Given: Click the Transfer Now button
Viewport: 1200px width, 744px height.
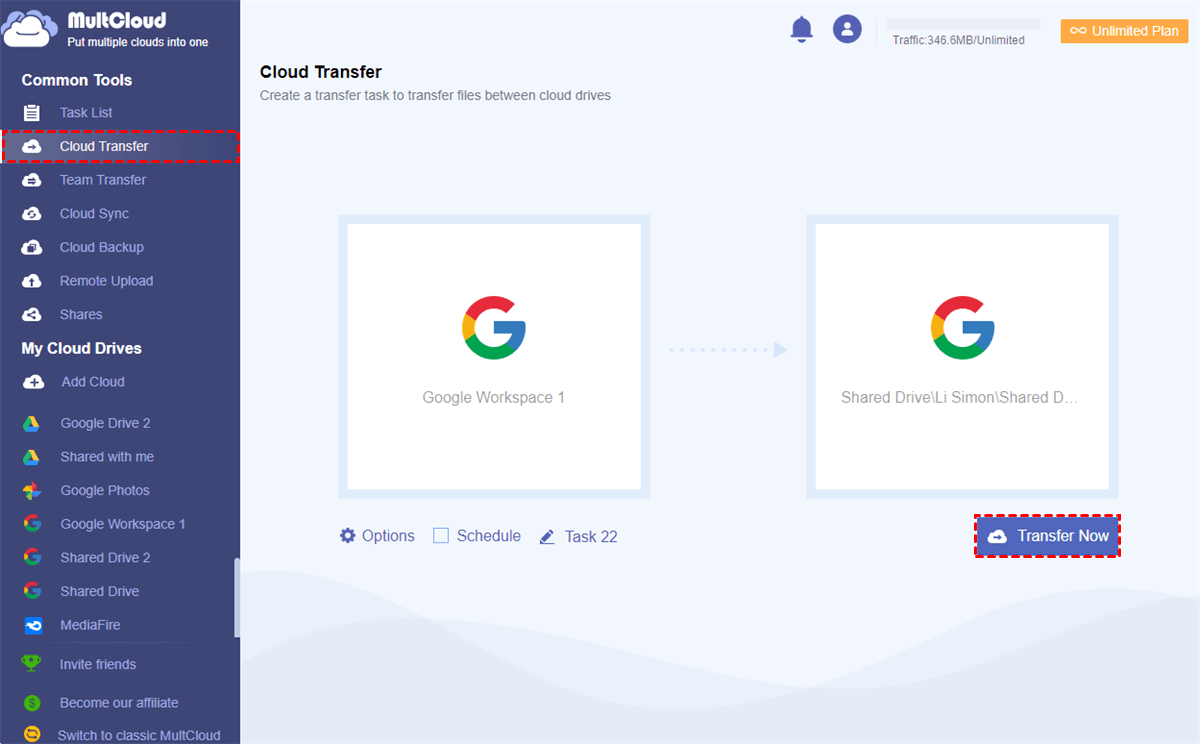Looking at the screenshot, I should point(1048,536).
